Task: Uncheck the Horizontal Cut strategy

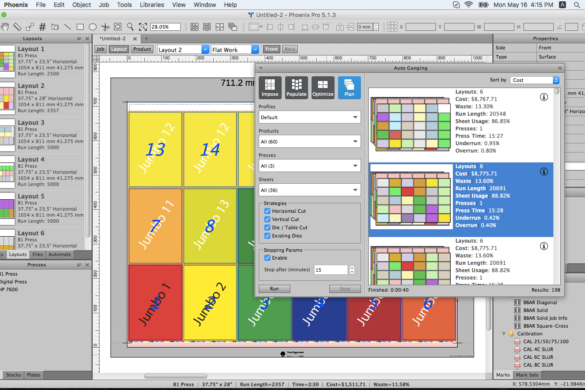Action: coord(267,211)
